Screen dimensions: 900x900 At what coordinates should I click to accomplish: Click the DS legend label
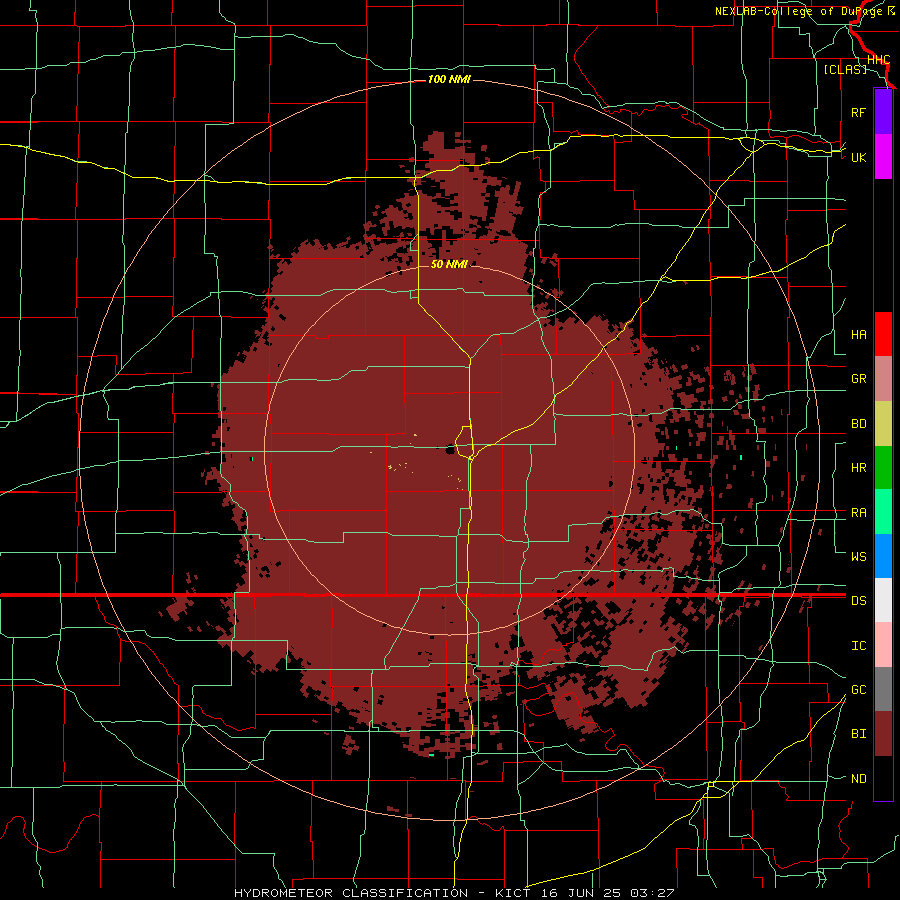point(858,601)
